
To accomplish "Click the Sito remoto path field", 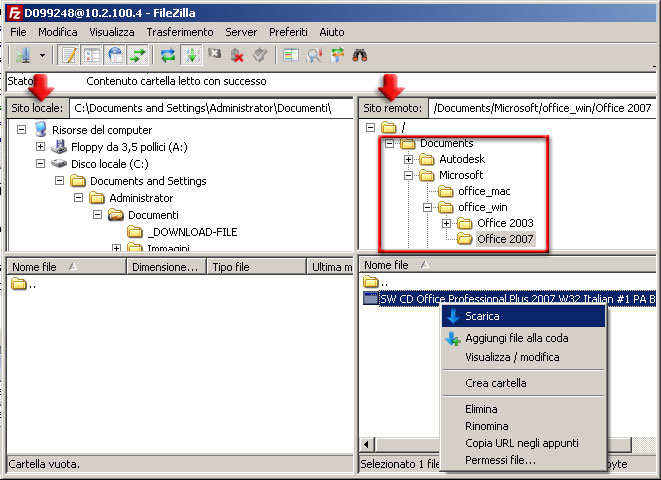I will 542,108.
